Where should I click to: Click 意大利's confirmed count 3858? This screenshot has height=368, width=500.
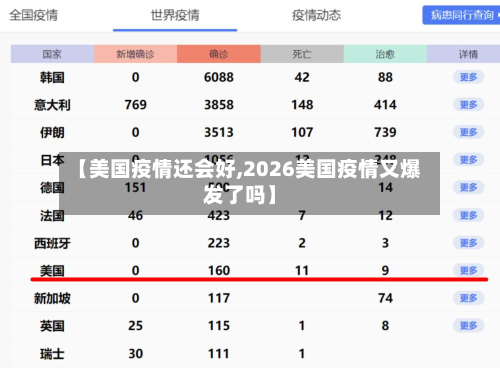coord(219,105)
